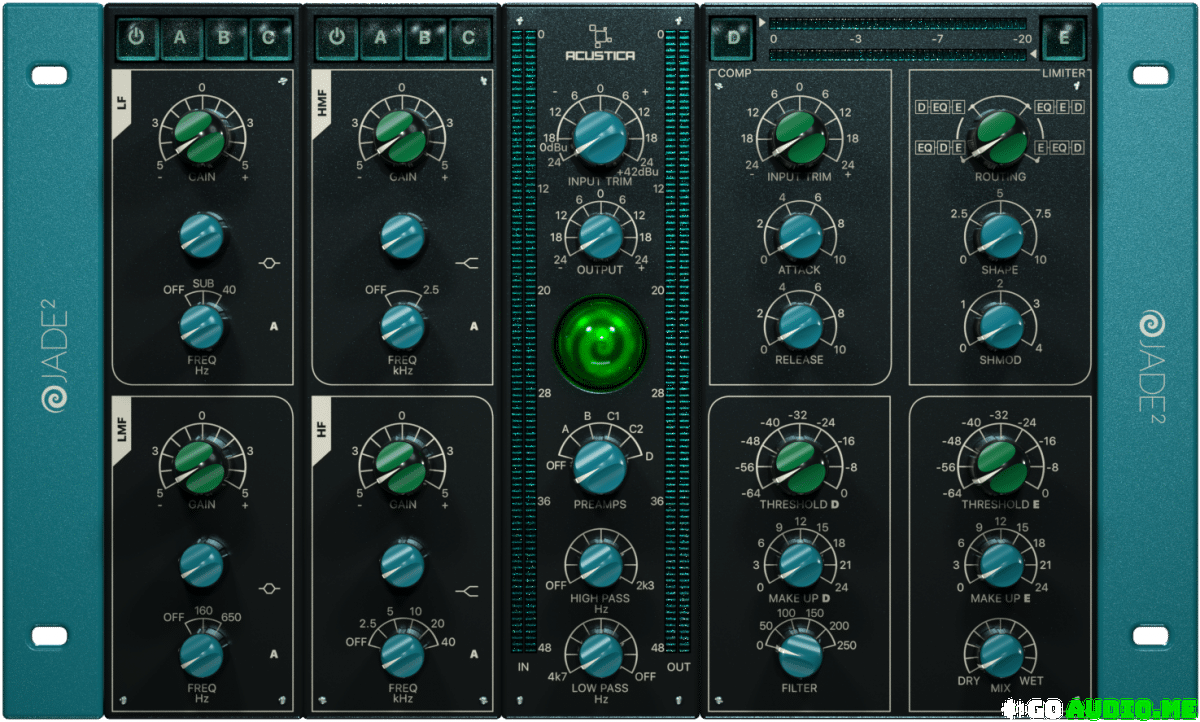Click the dry/wet MIX knob
This screenshot has height=722, width=1200.
(1001, 651)
